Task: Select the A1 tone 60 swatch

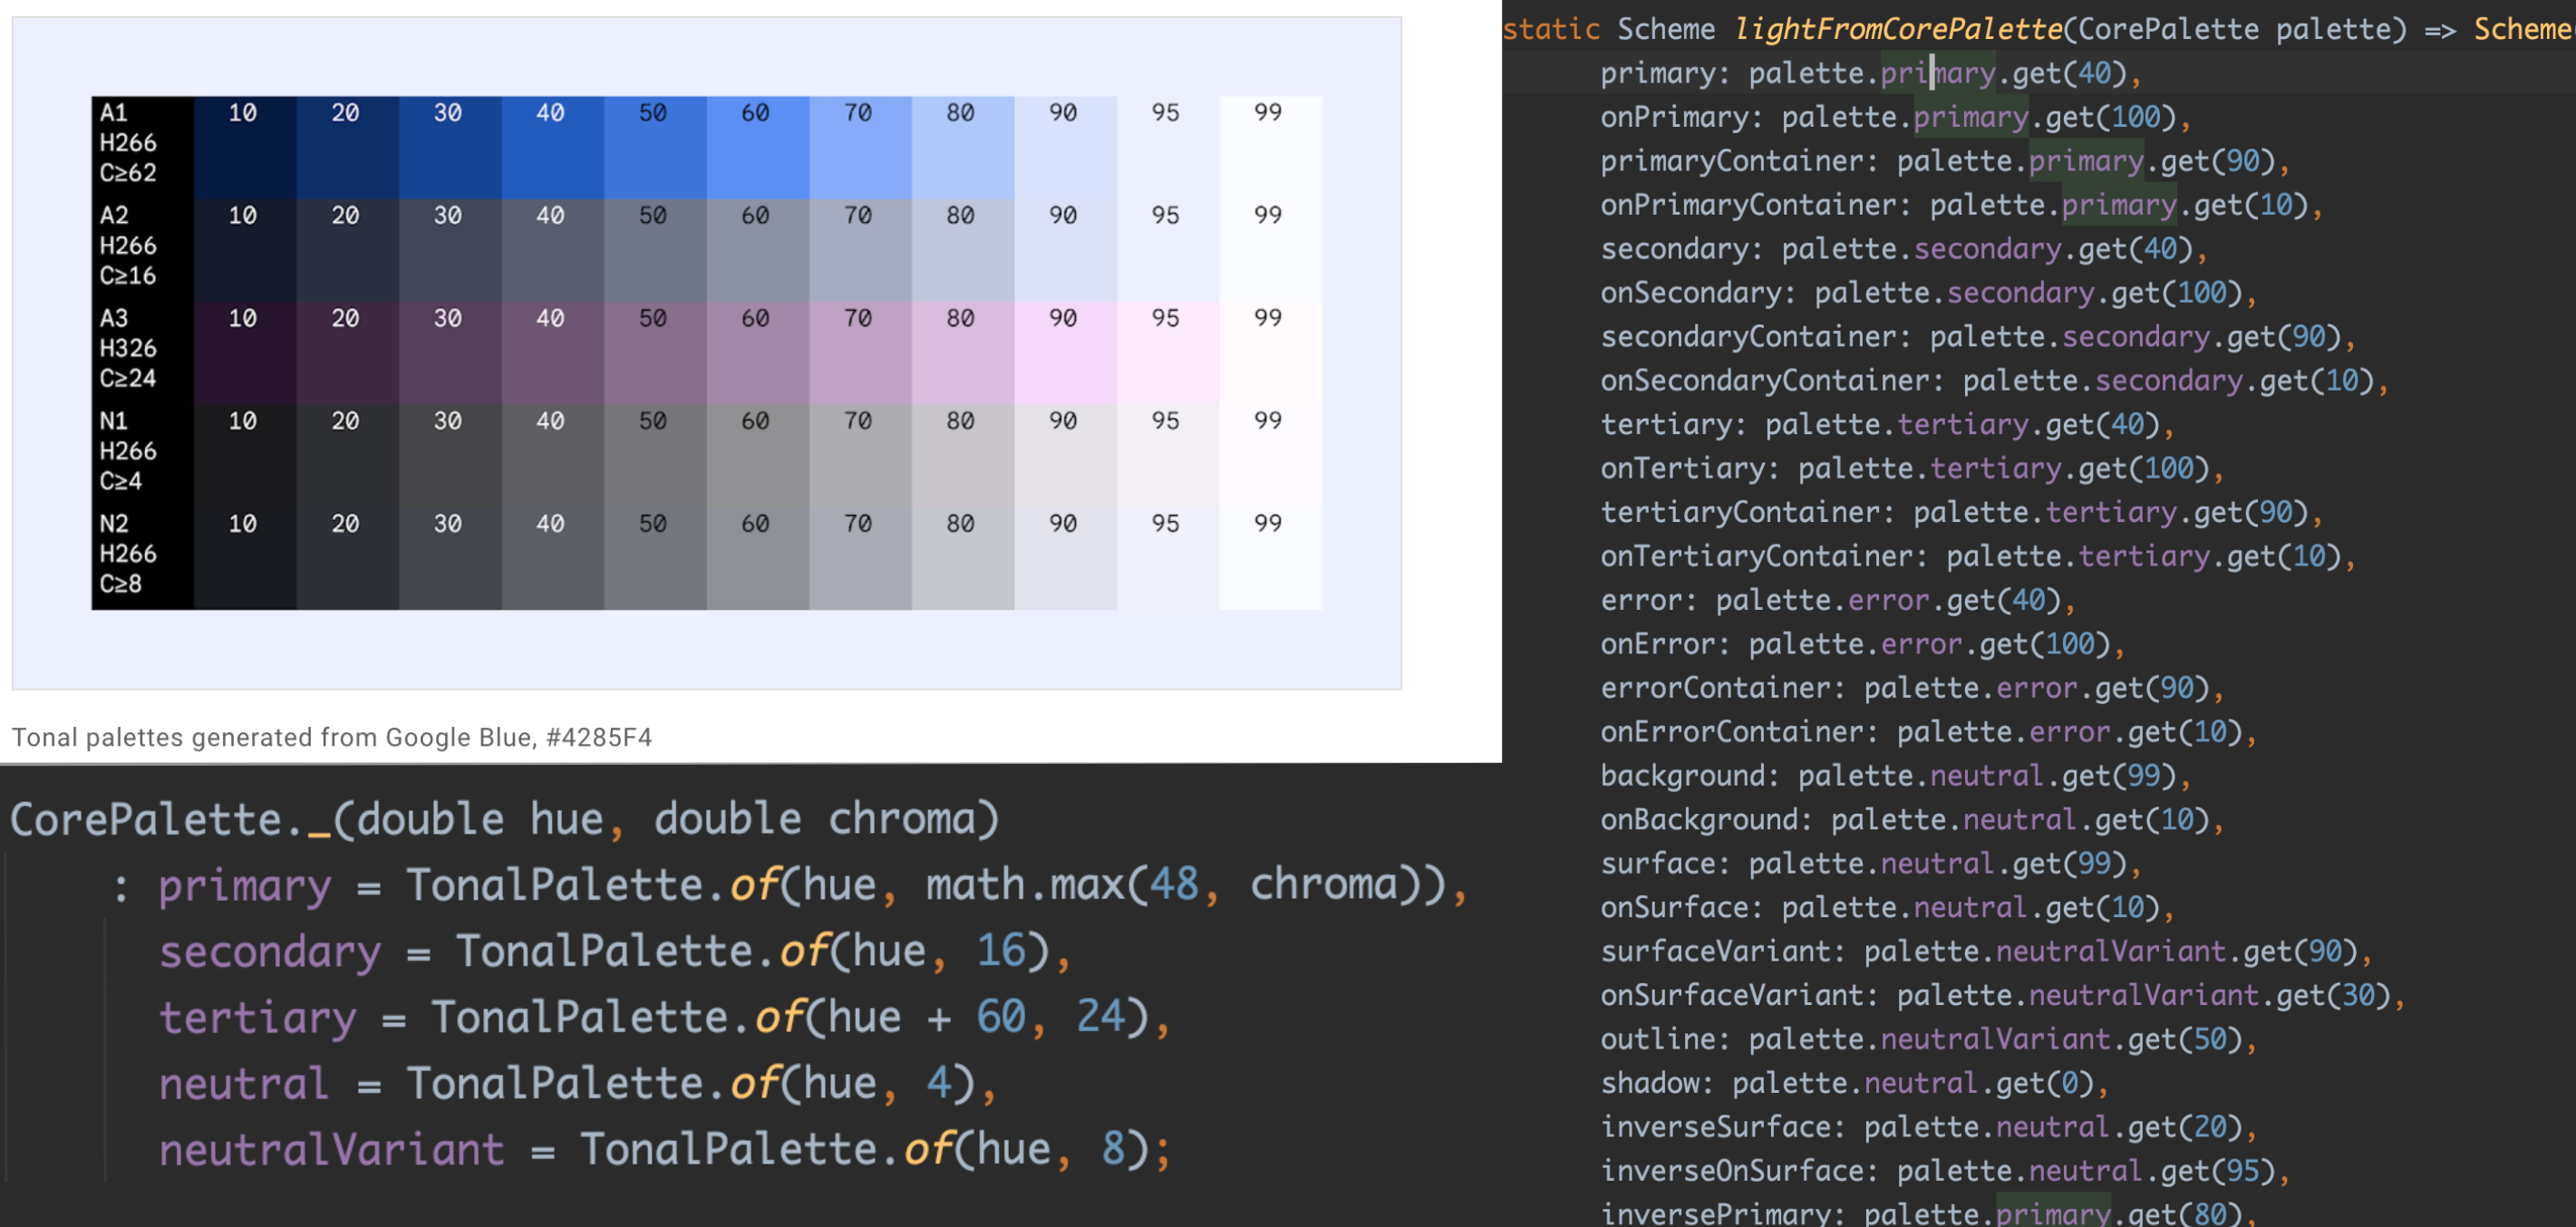Action: [757, 147]
